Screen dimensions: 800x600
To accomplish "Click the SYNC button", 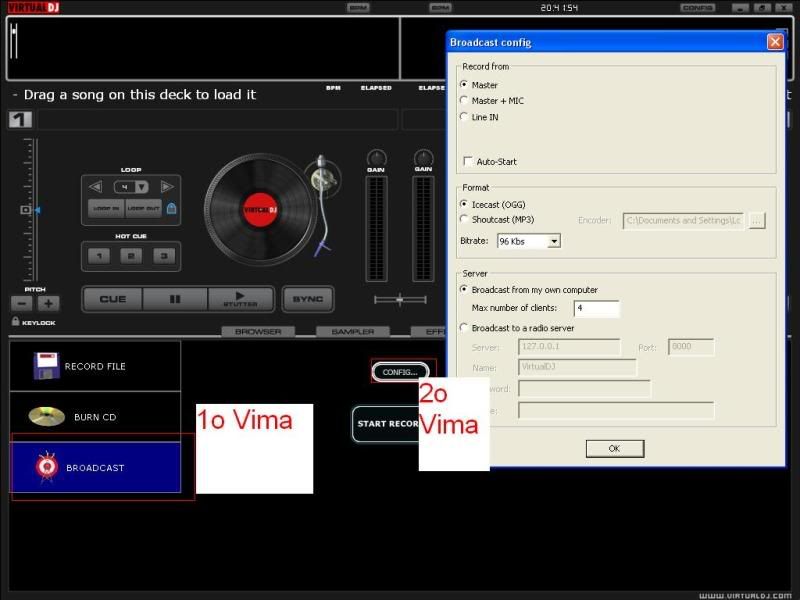I will 308,299.
